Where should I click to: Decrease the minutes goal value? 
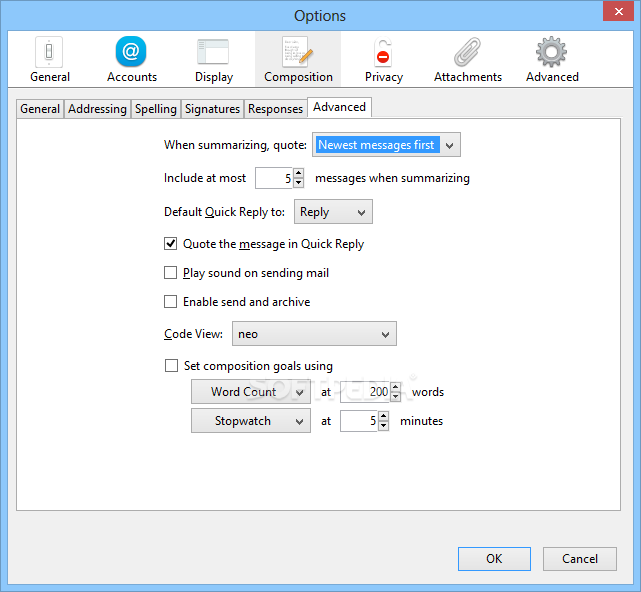point(383,426)
